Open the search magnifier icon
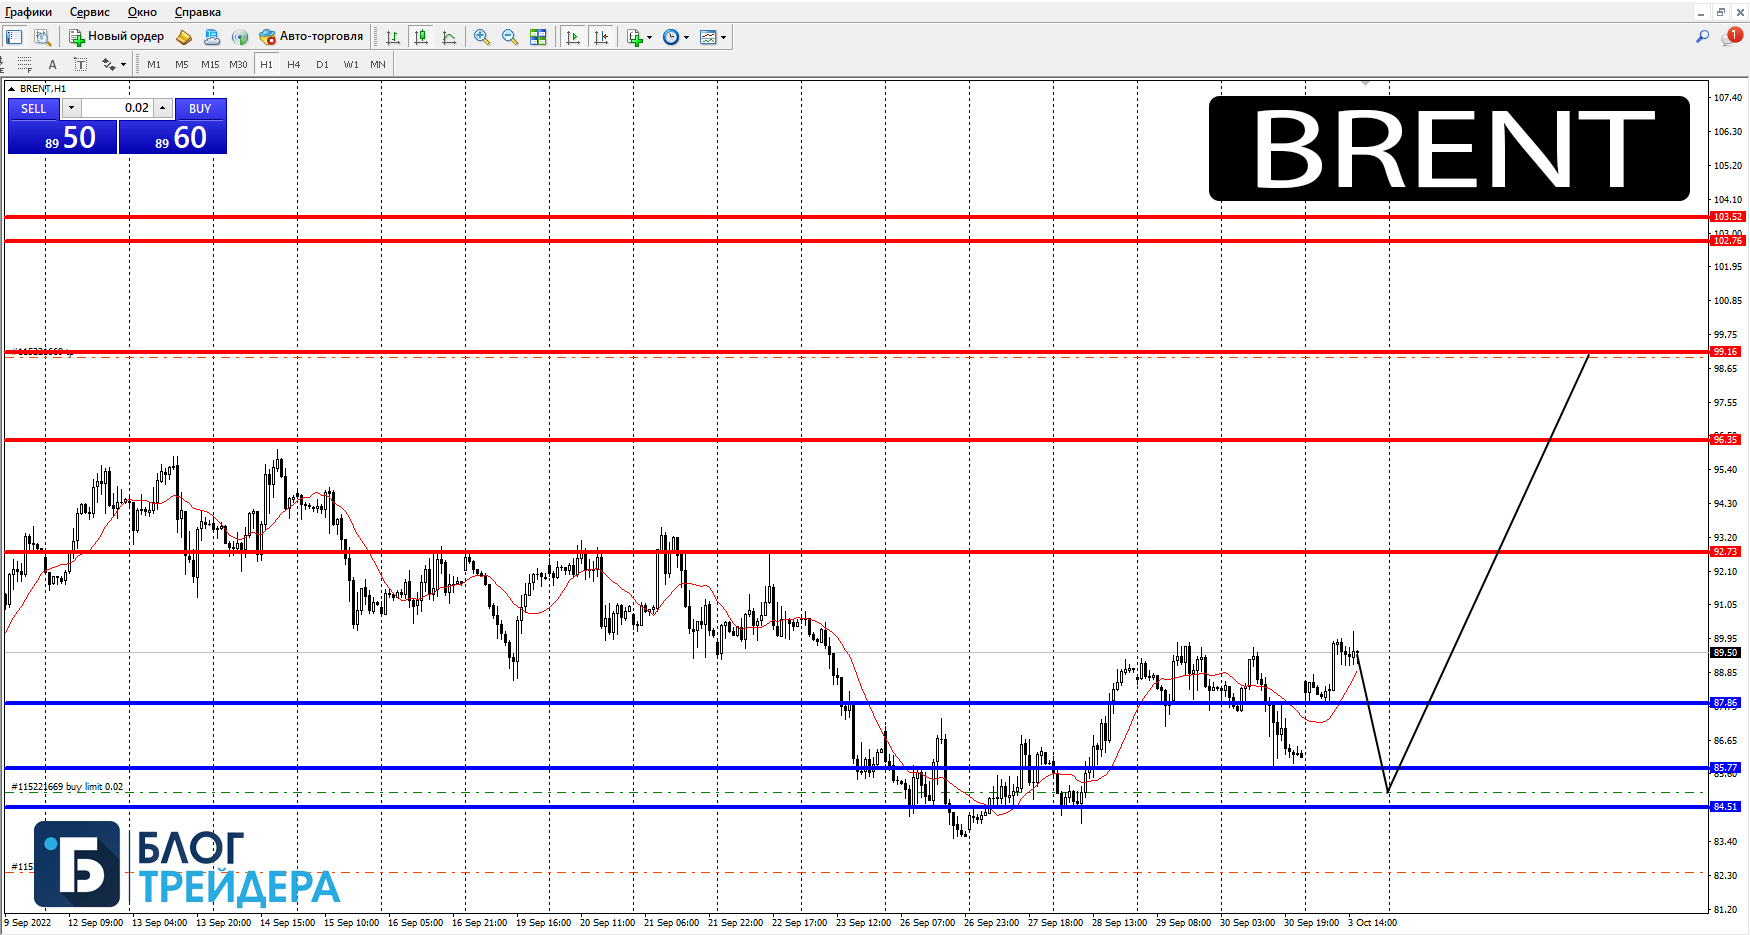This screenshot has width=1750, height=935. click(1702, 37)
